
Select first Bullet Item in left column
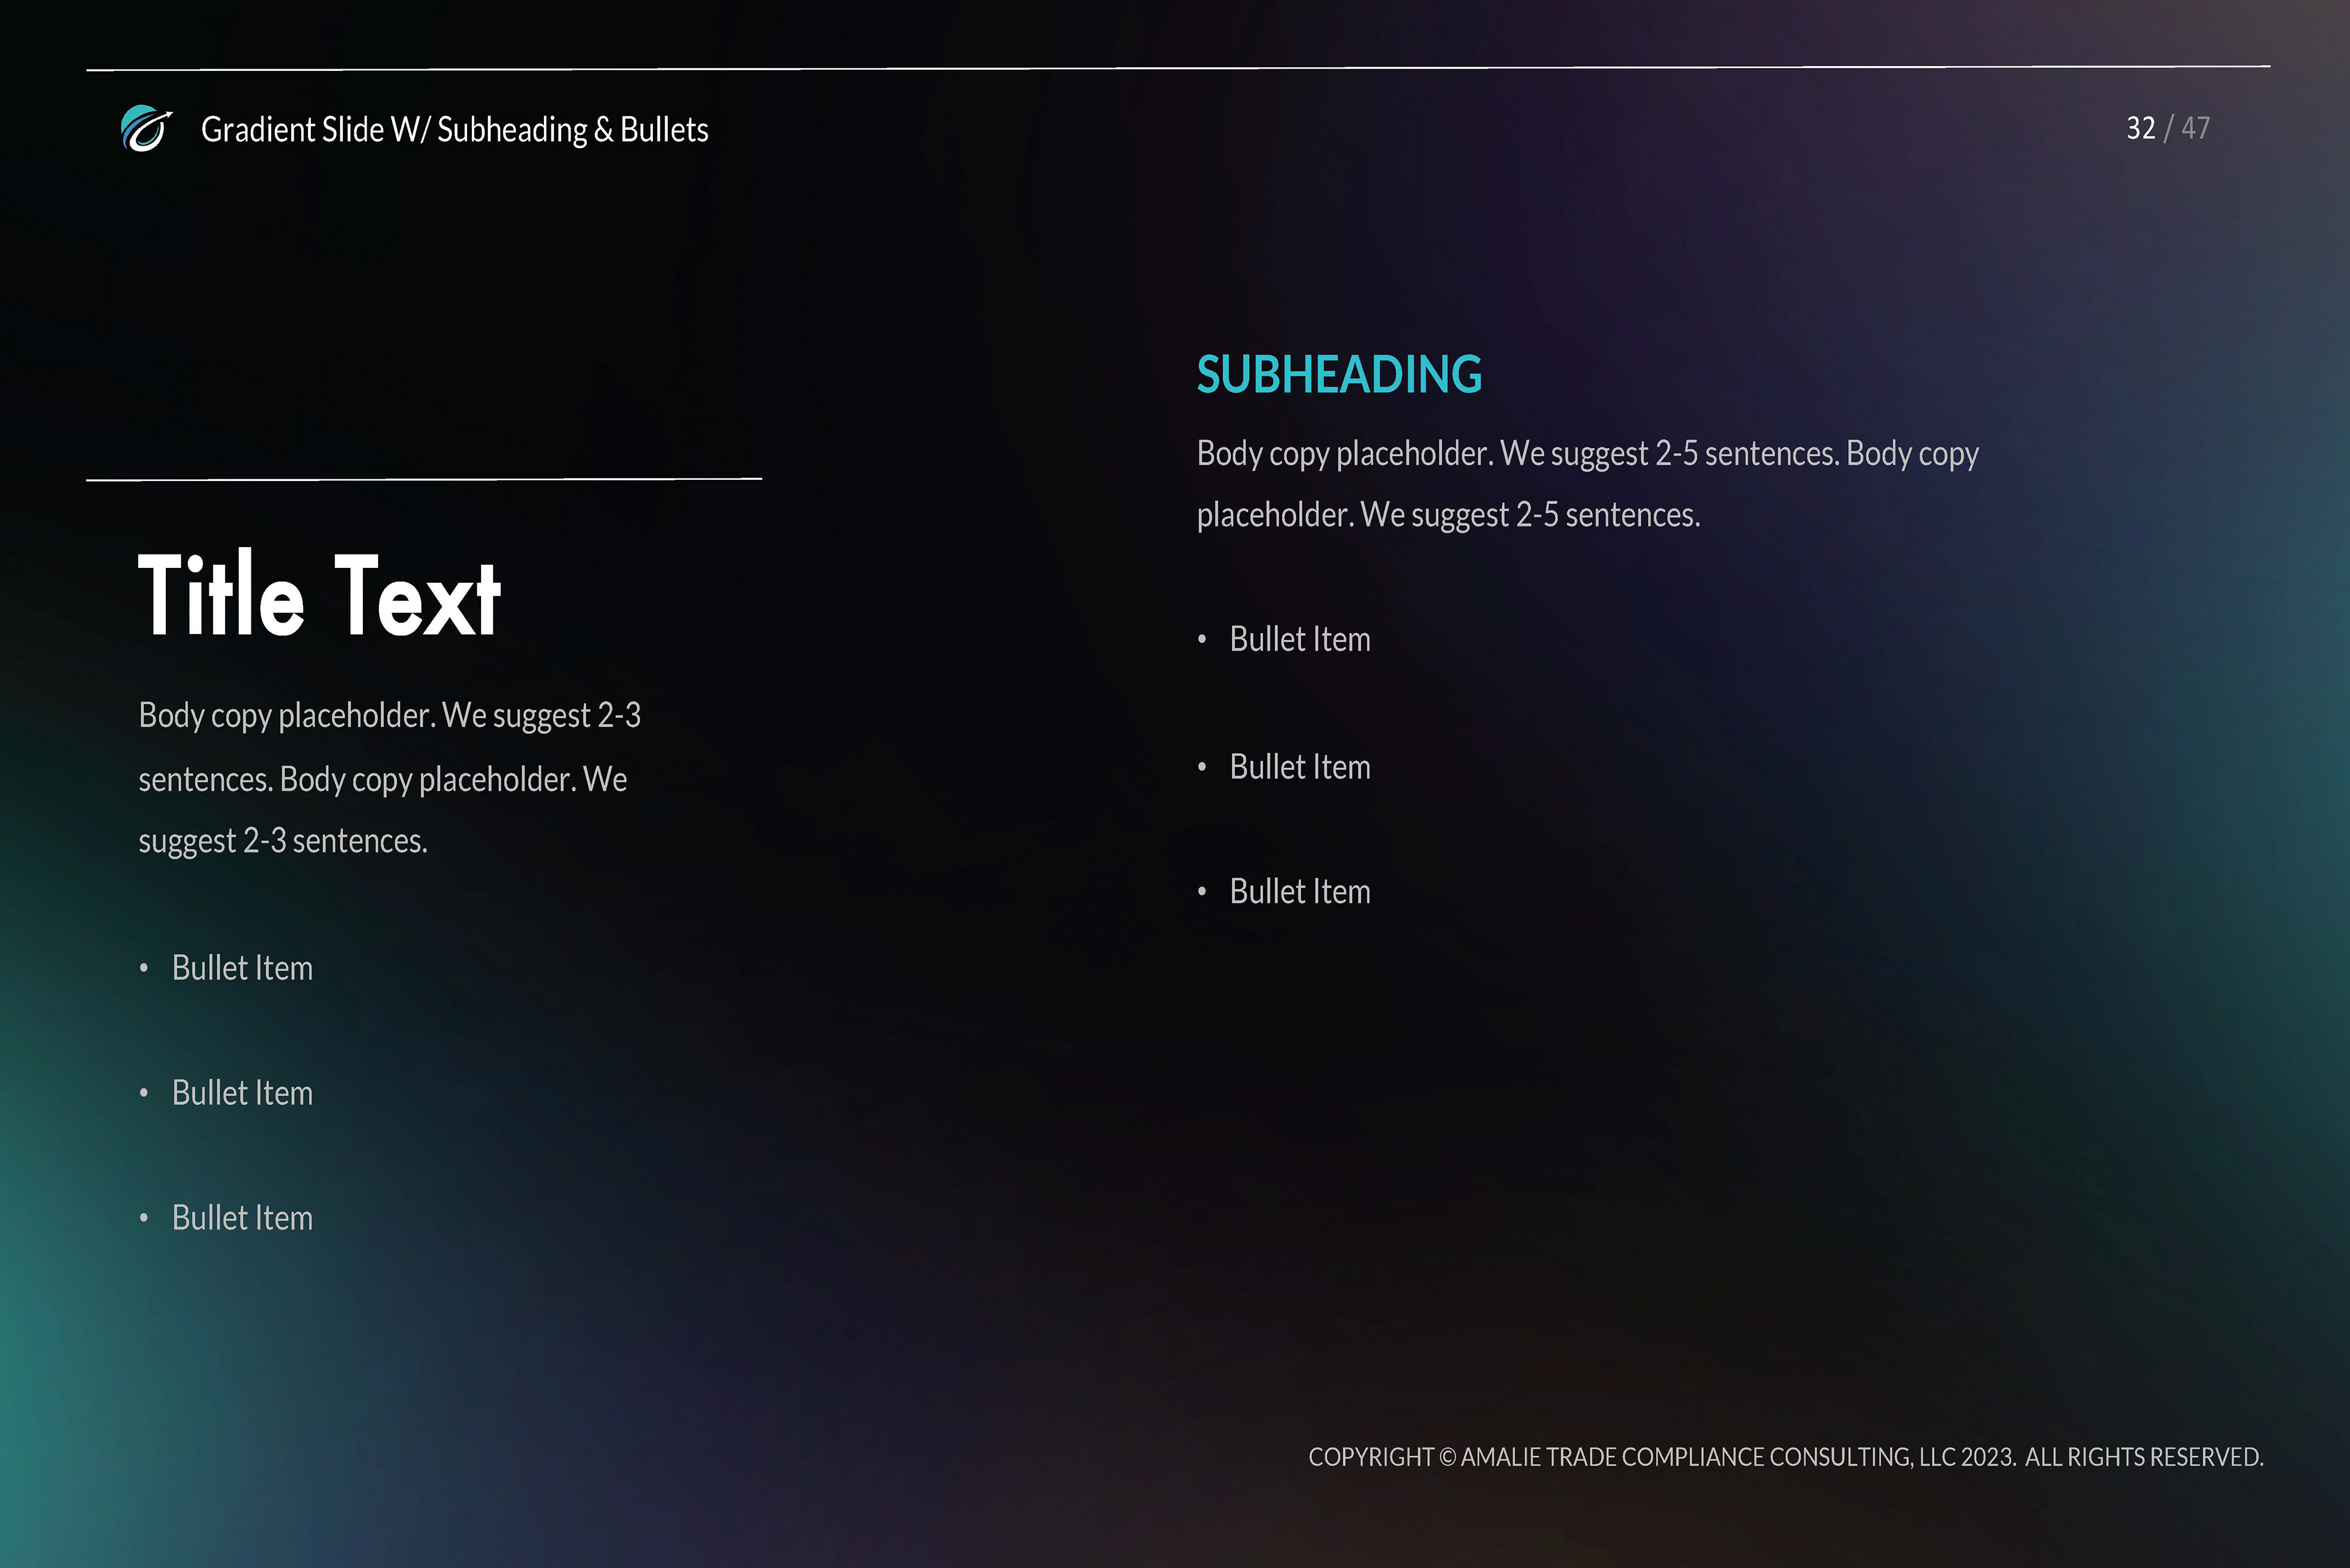click(242, 968)
